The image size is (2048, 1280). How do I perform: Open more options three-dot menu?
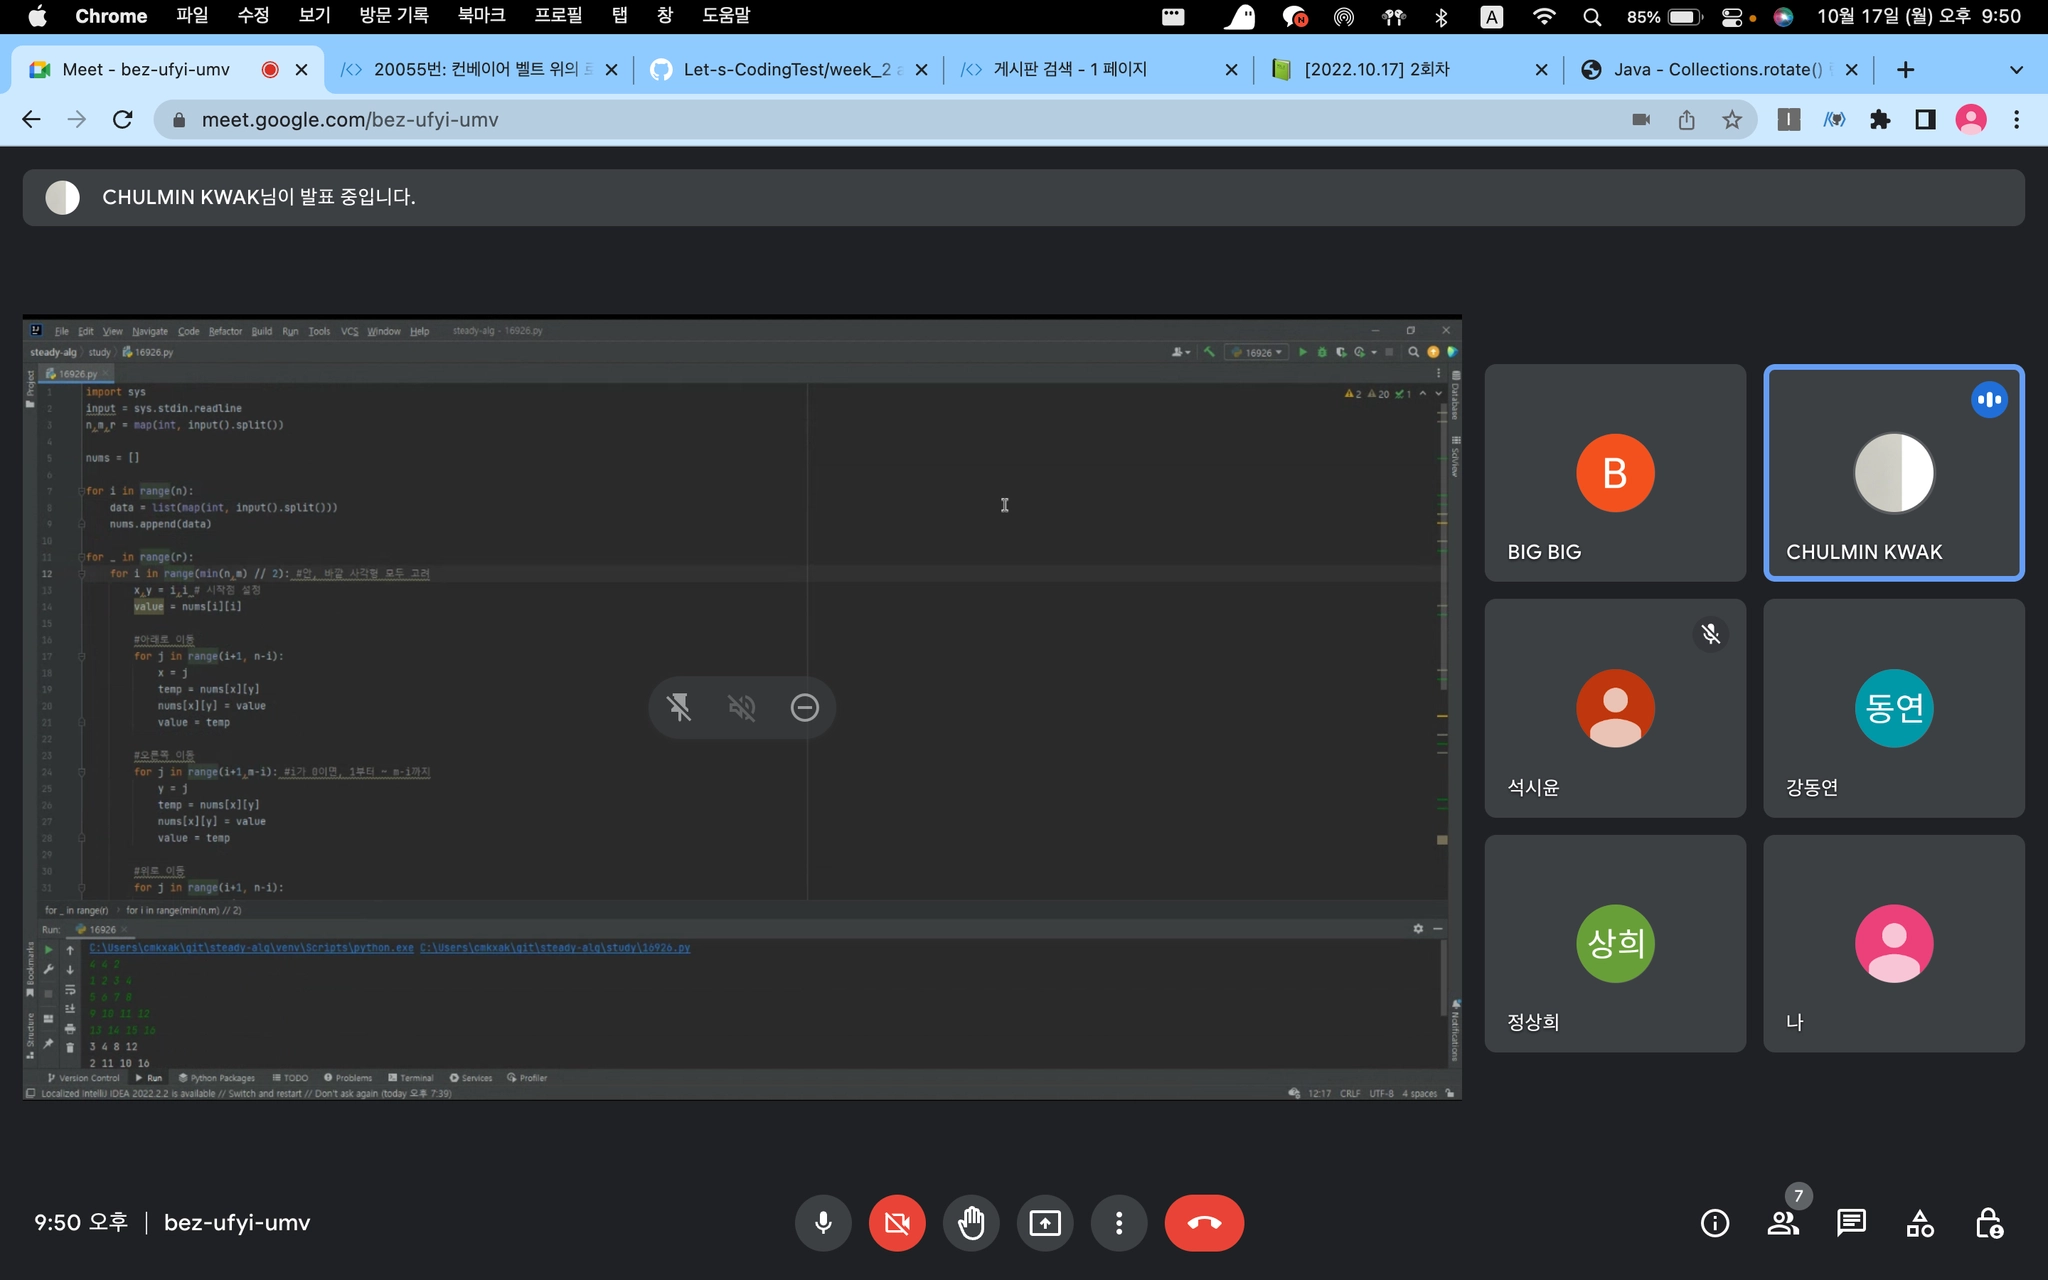pos(1119,1222)
